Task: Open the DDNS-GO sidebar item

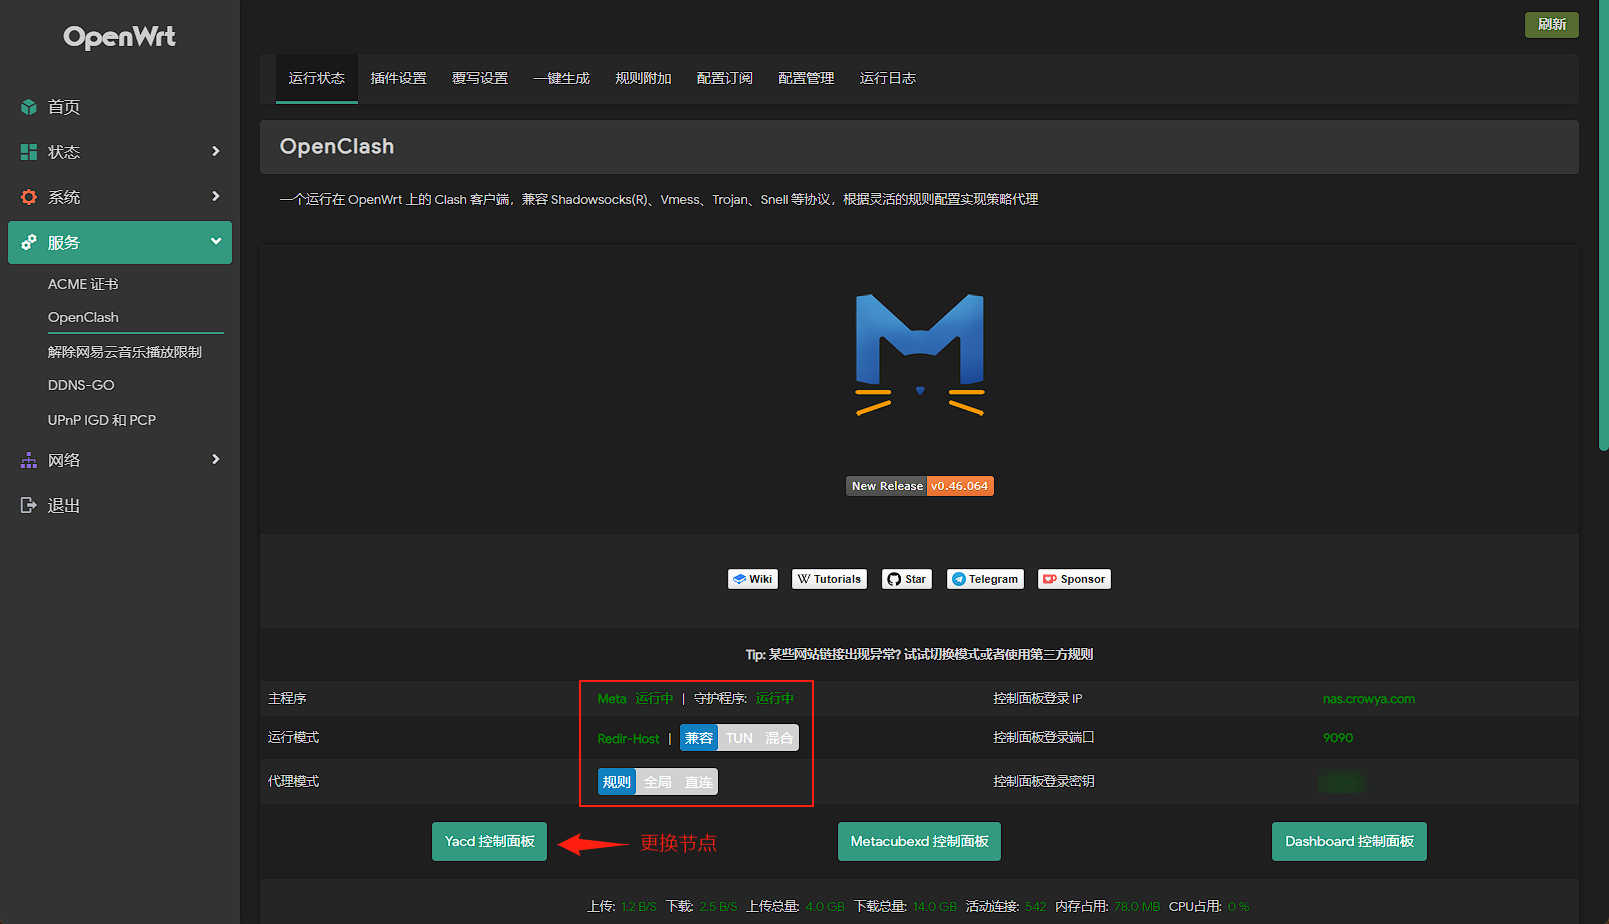Action: pos(81,385)
